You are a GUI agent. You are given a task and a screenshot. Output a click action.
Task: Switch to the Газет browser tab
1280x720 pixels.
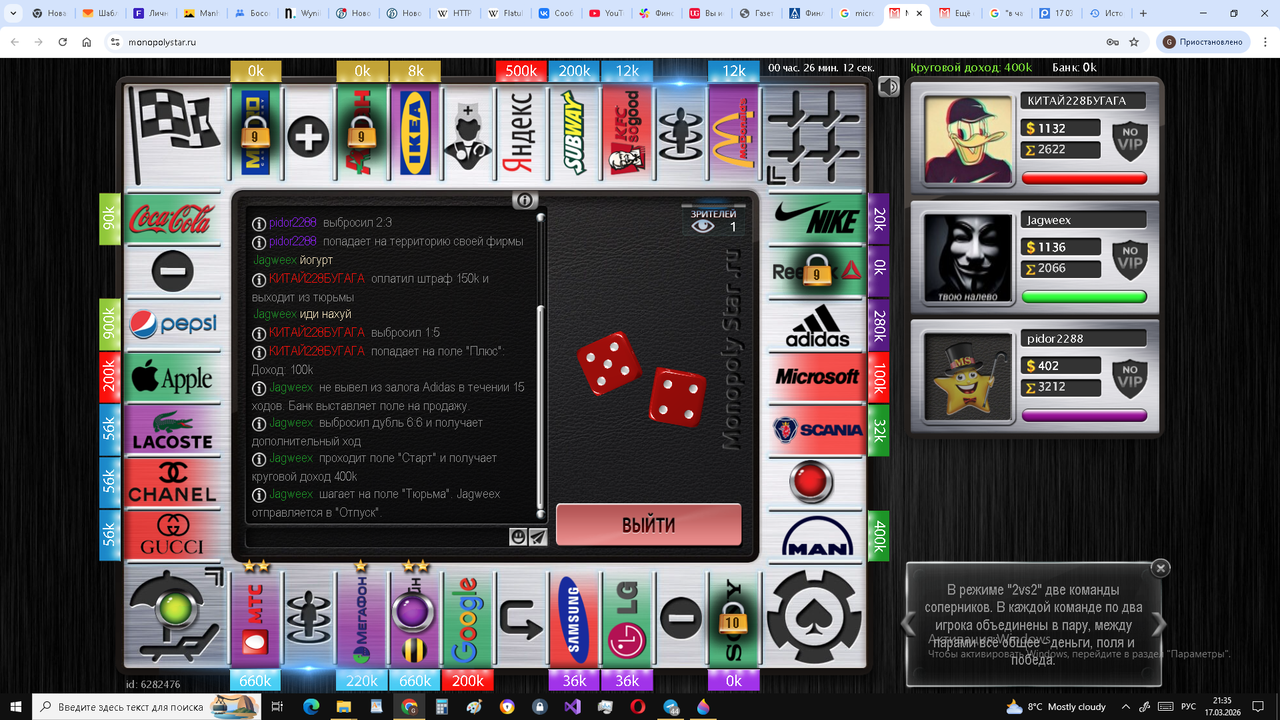coord(759,14)
